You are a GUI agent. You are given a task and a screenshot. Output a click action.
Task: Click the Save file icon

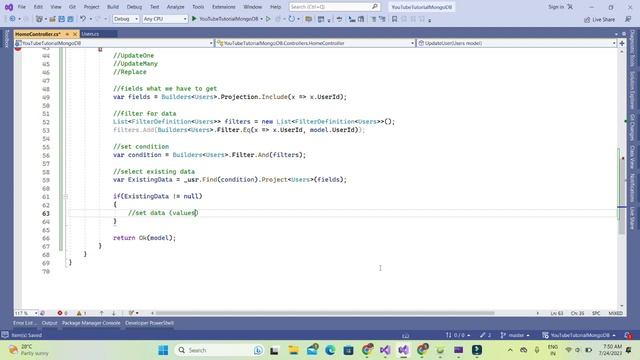(x=61, y=19)
